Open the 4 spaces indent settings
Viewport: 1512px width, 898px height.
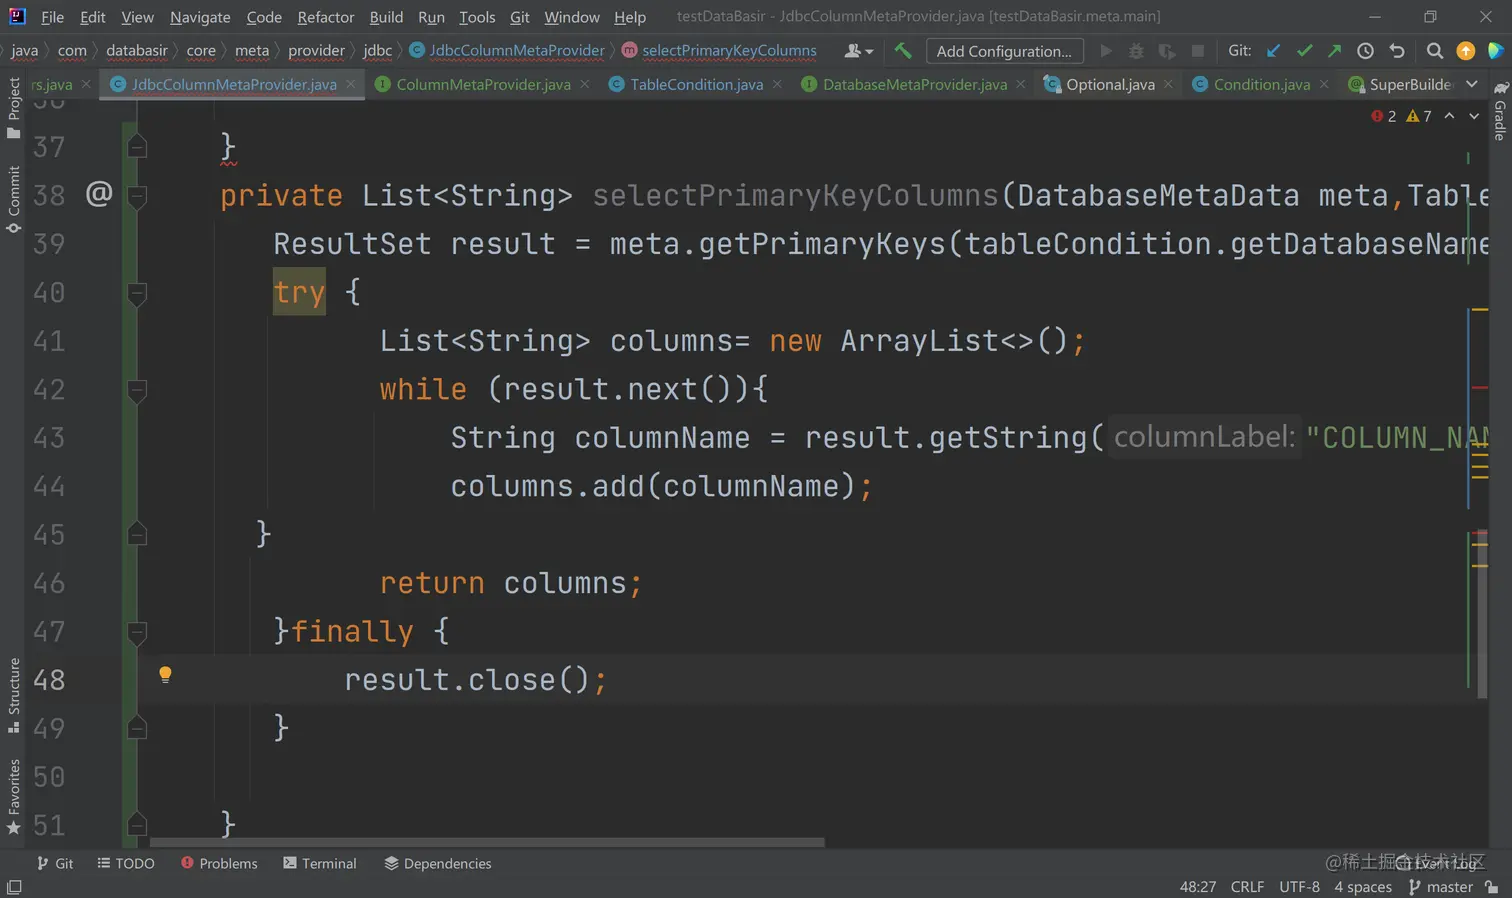coord(1363,887)
